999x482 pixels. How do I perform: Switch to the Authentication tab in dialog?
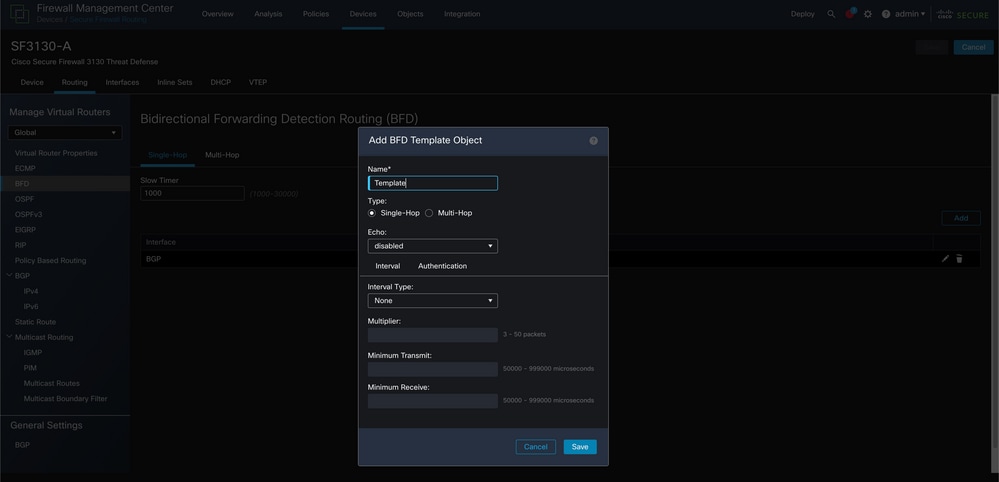coord(443,266)
